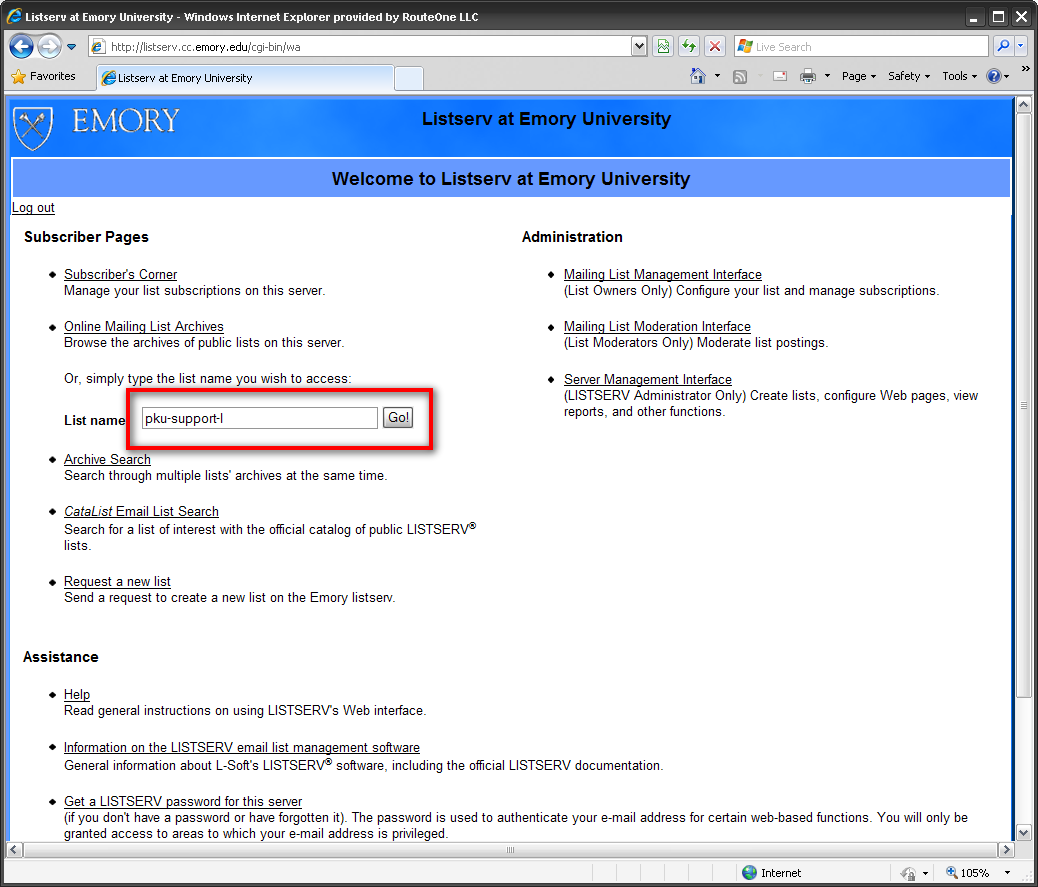
Task: Open the search provider dropdown
Action: point(1020,46)
